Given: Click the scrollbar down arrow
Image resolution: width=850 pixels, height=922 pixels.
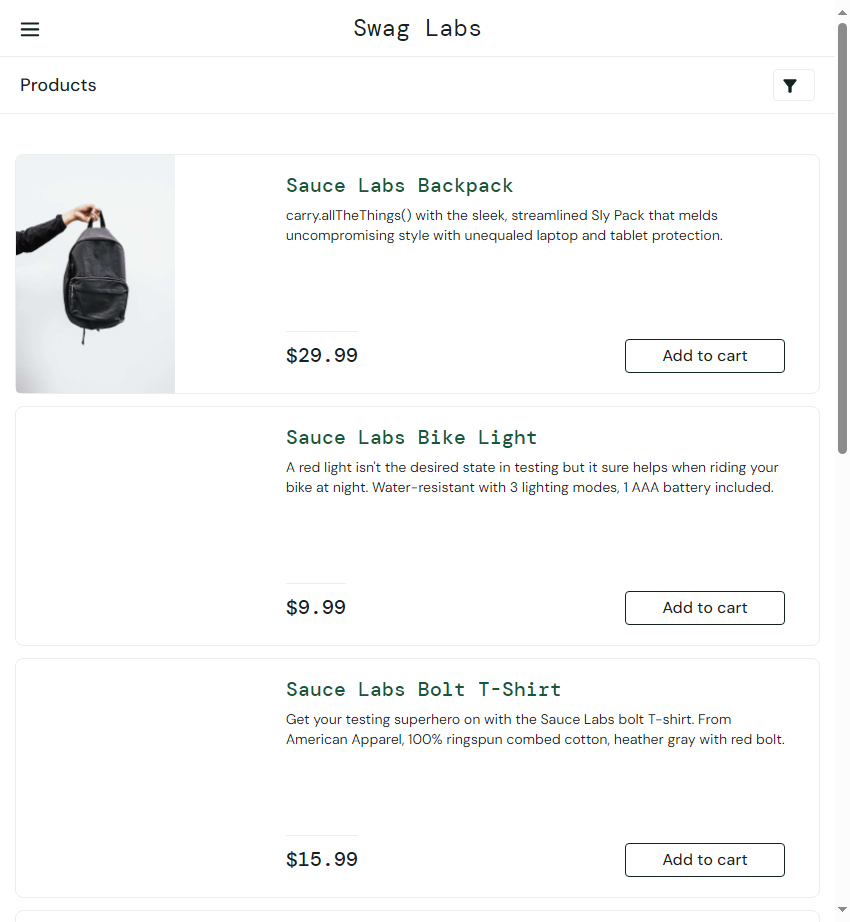Looking at the screenshot, I should (x=842, y=912).
